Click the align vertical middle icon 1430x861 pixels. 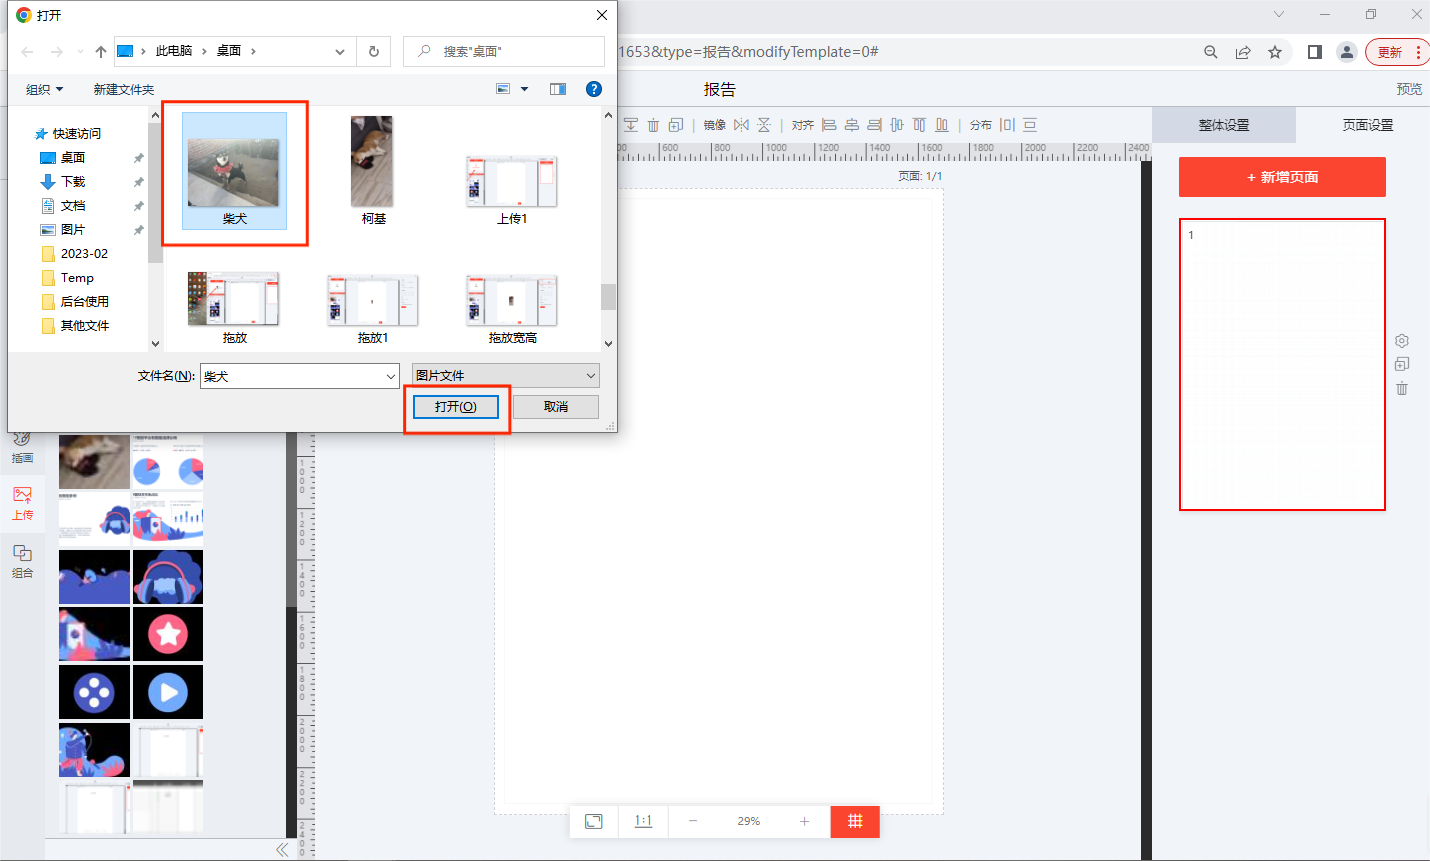[897, 125]
